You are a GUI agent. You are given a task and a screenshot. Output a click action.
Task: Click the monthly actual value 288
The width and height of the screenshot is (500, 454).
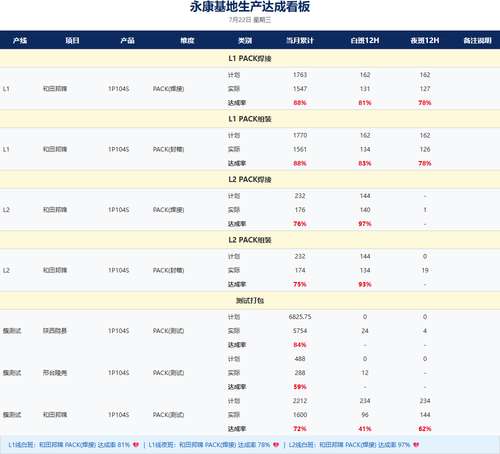tap(300, 373)
